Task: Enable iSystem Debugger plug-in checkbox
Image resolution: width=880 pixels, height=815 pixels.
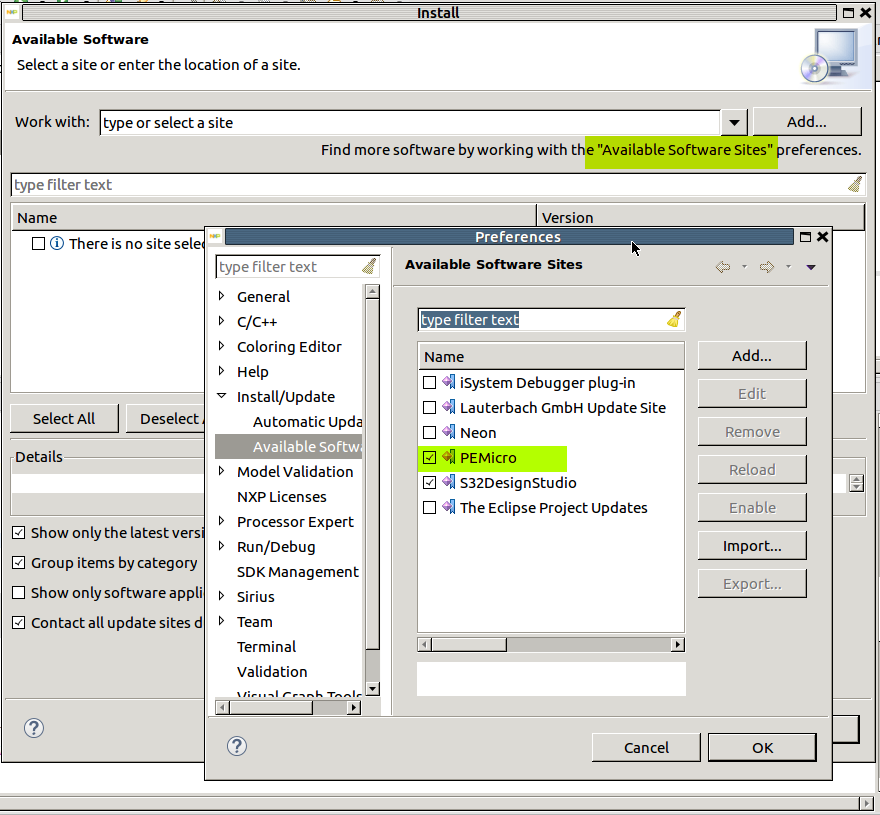Action: tap(429, 383)
